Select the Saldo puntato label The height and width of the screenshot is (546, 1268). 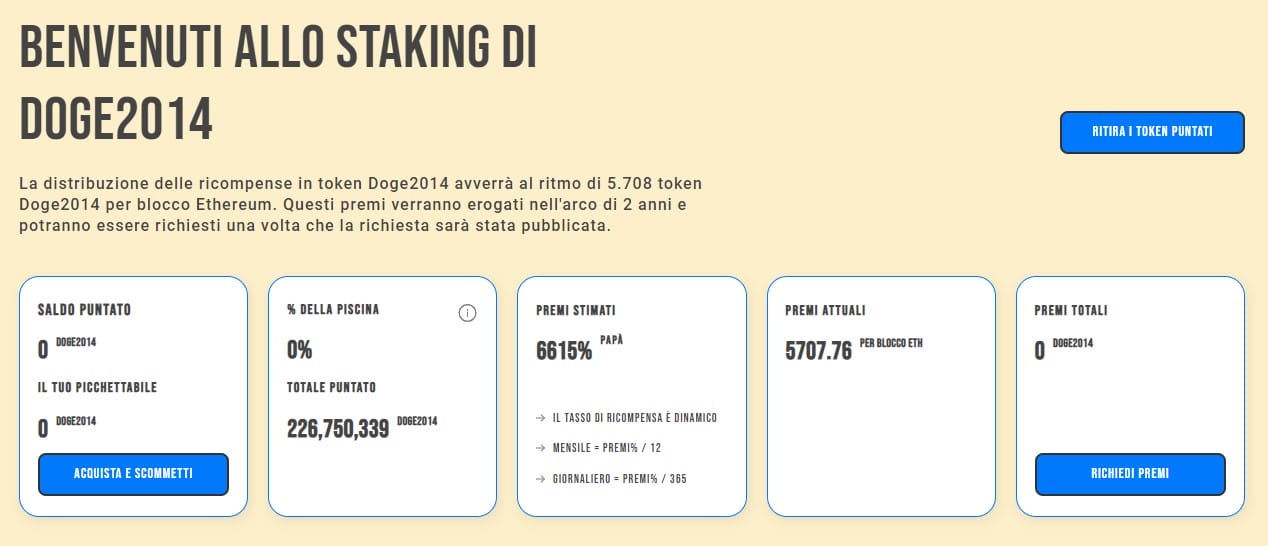pyautogui.click(x=84, y=310)
